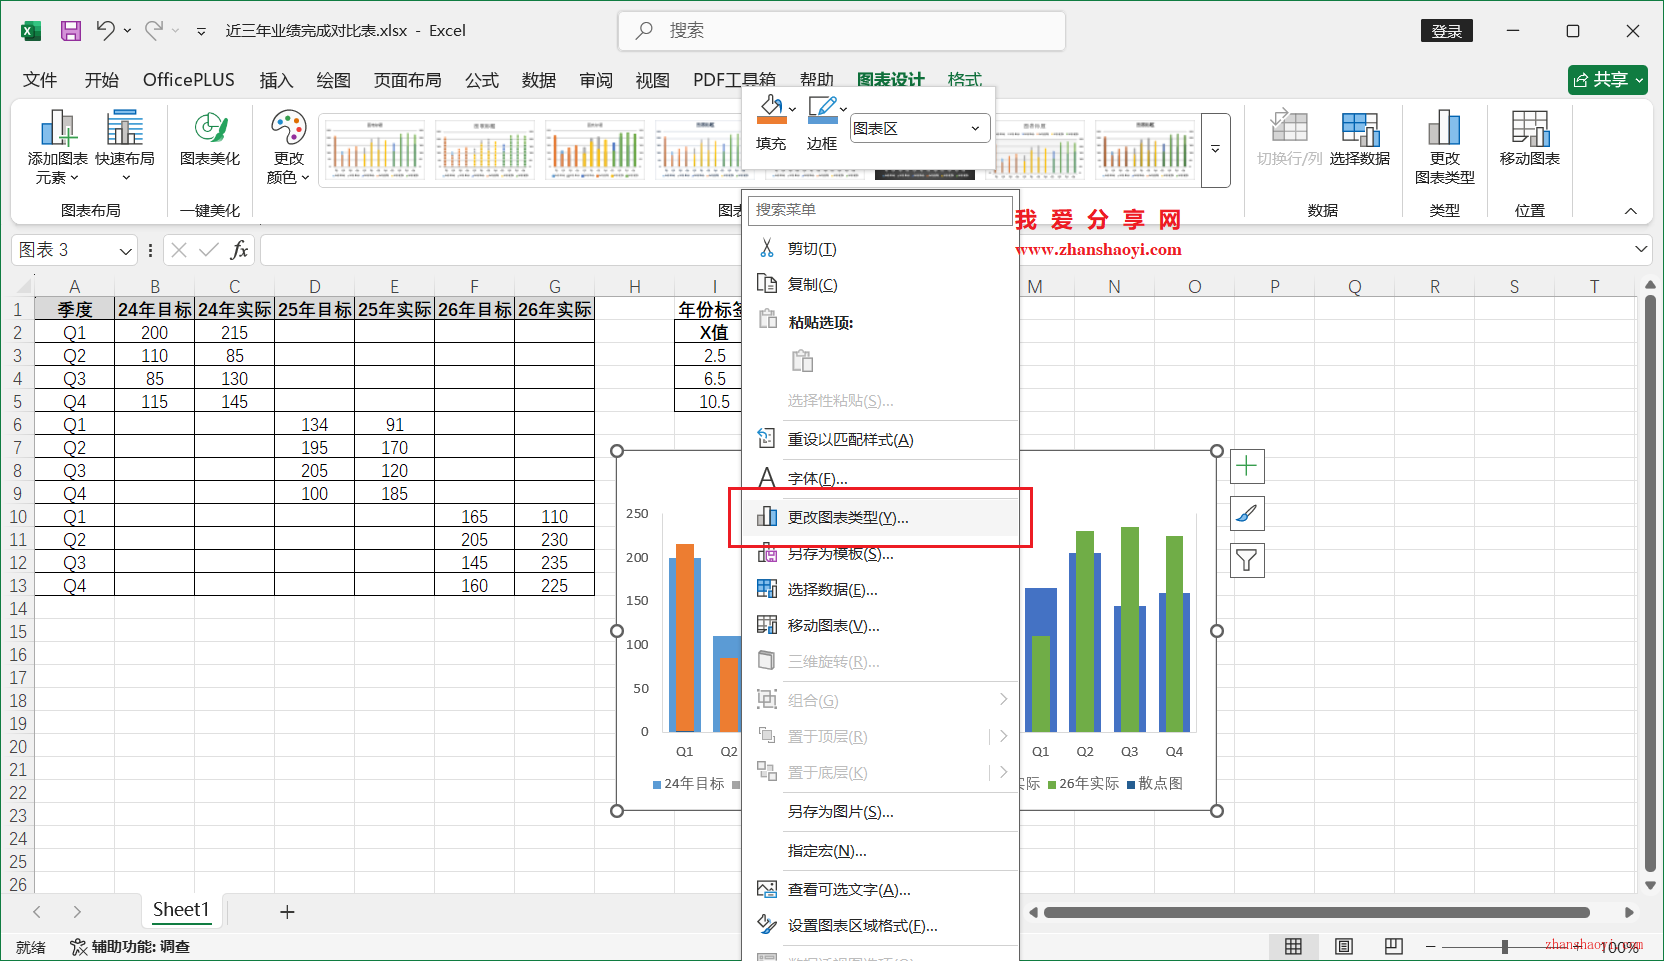Screen dimensions: 1664x961
Task: Open Font dialog from context menu
Action: (x=880, y=478)
